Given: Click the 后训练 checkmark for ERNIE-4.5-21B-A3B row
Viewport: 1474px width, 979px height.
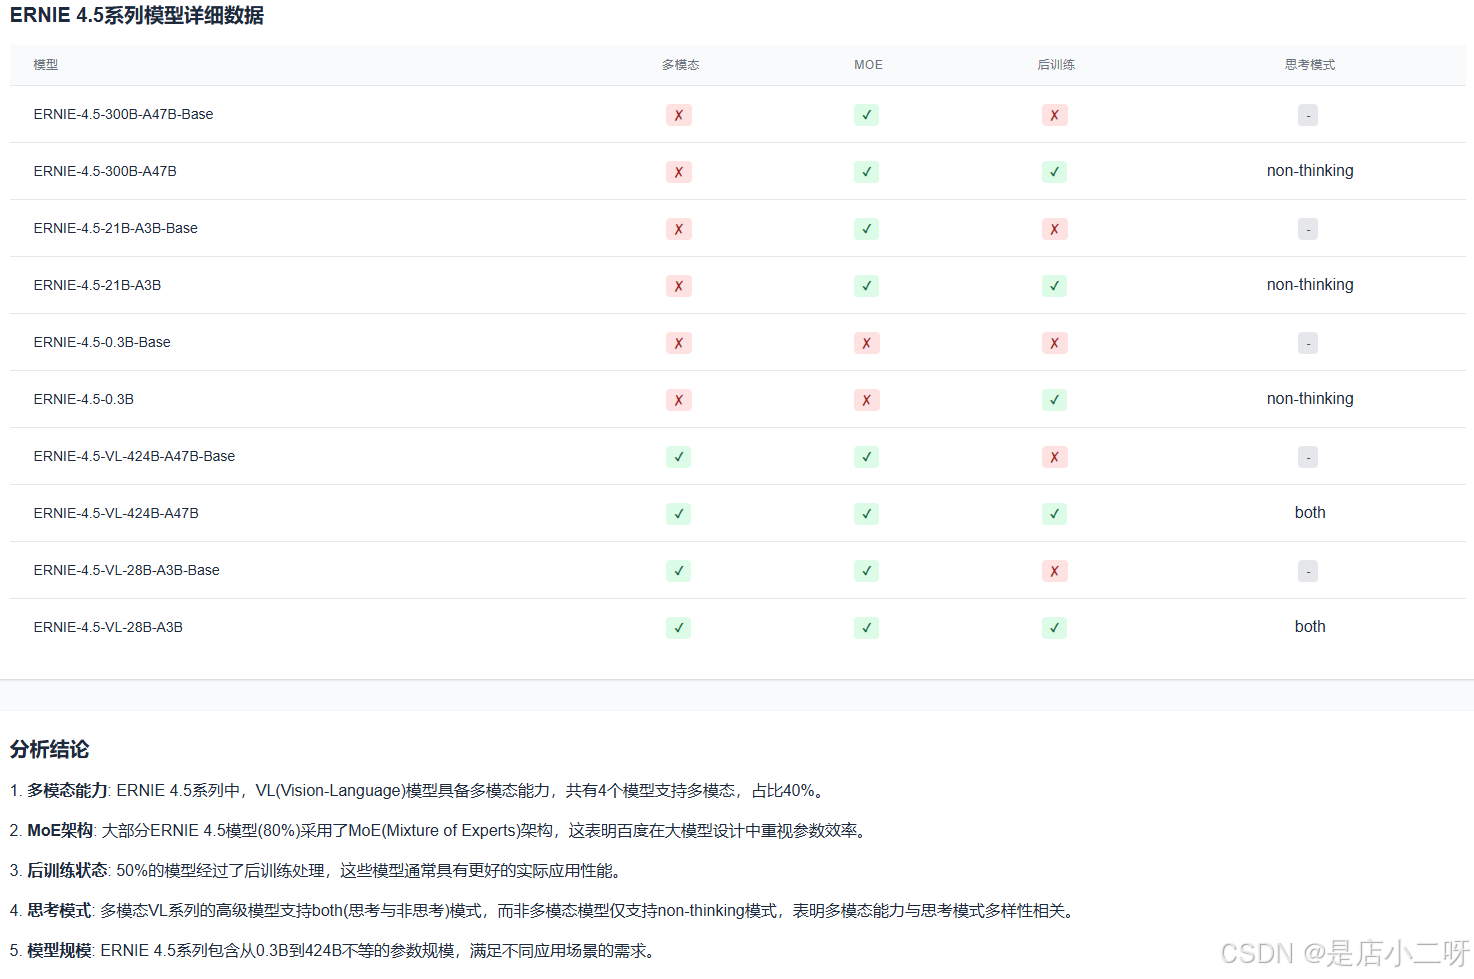Looking at the screenshot, I should click(x=1055, y=286).
